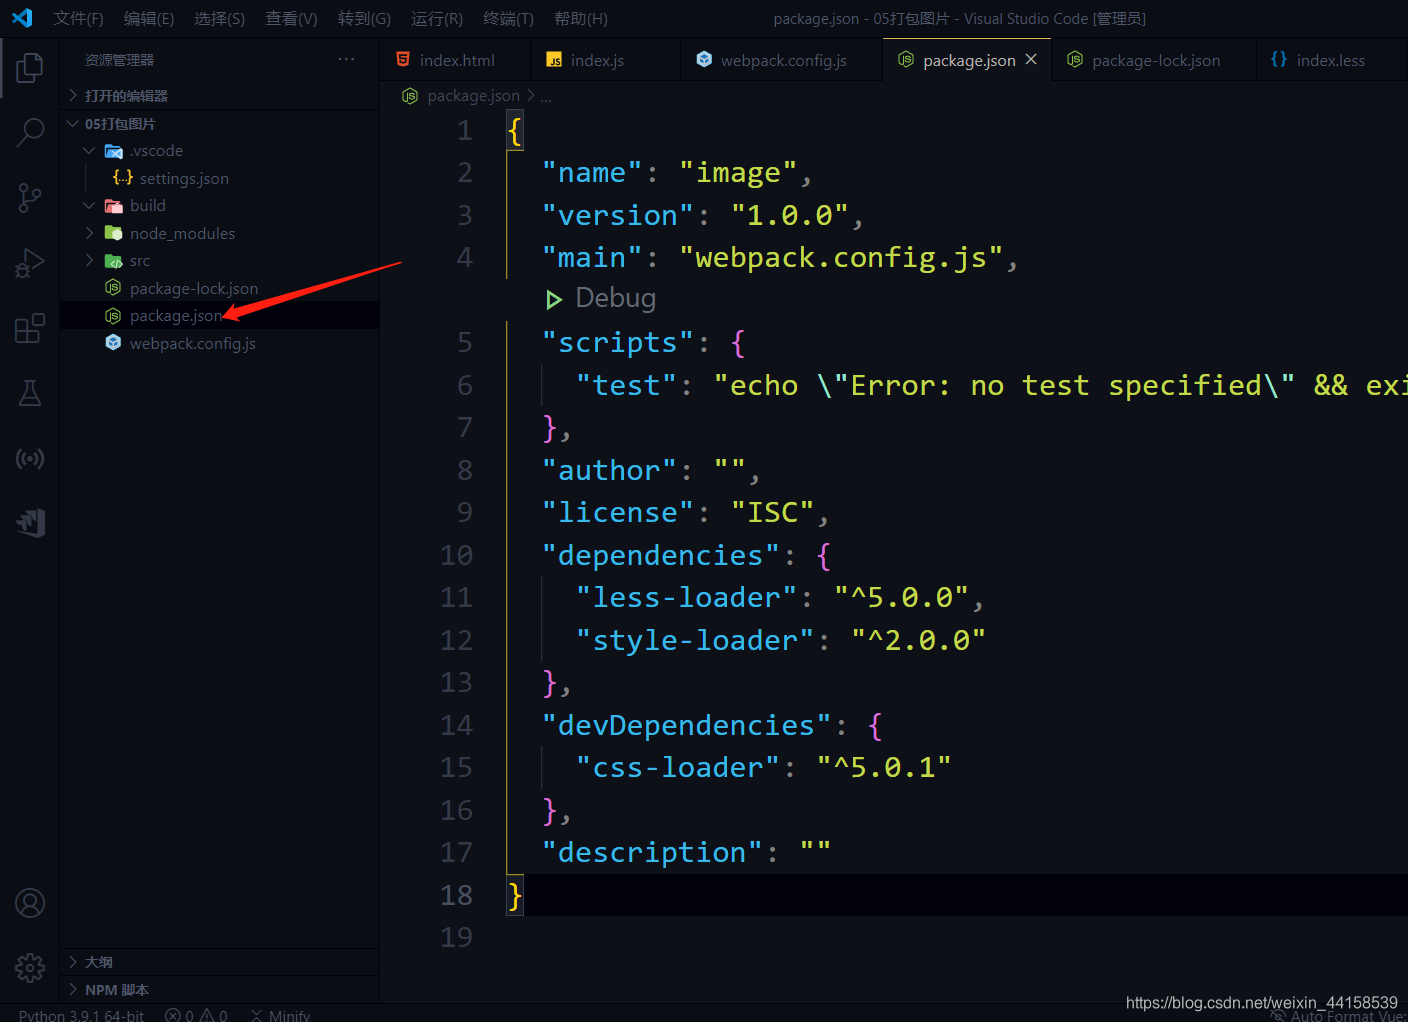The width and height of the screenshot is (1408, 1022).
Task: Open the Manage gear settings icon
Action: coord(30,967)
